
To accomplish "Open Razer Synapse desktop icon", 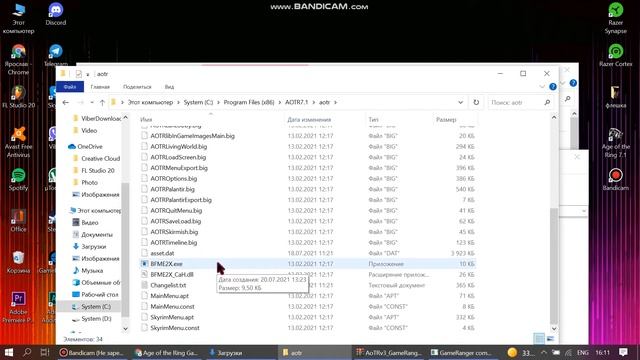I will point(616,18).
